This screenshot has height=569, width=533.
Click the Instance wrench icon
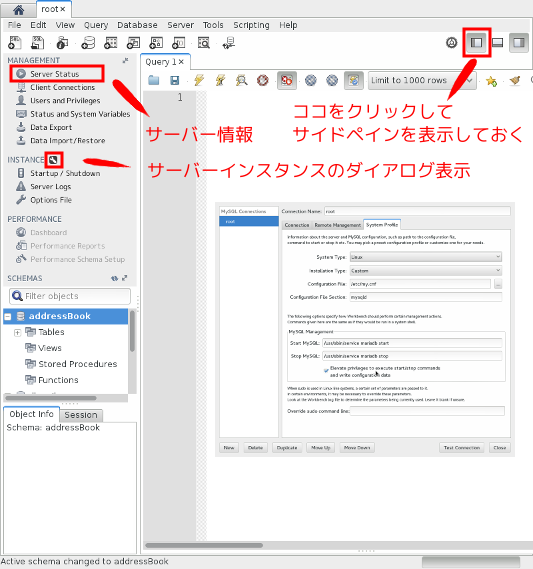point(53,160)
